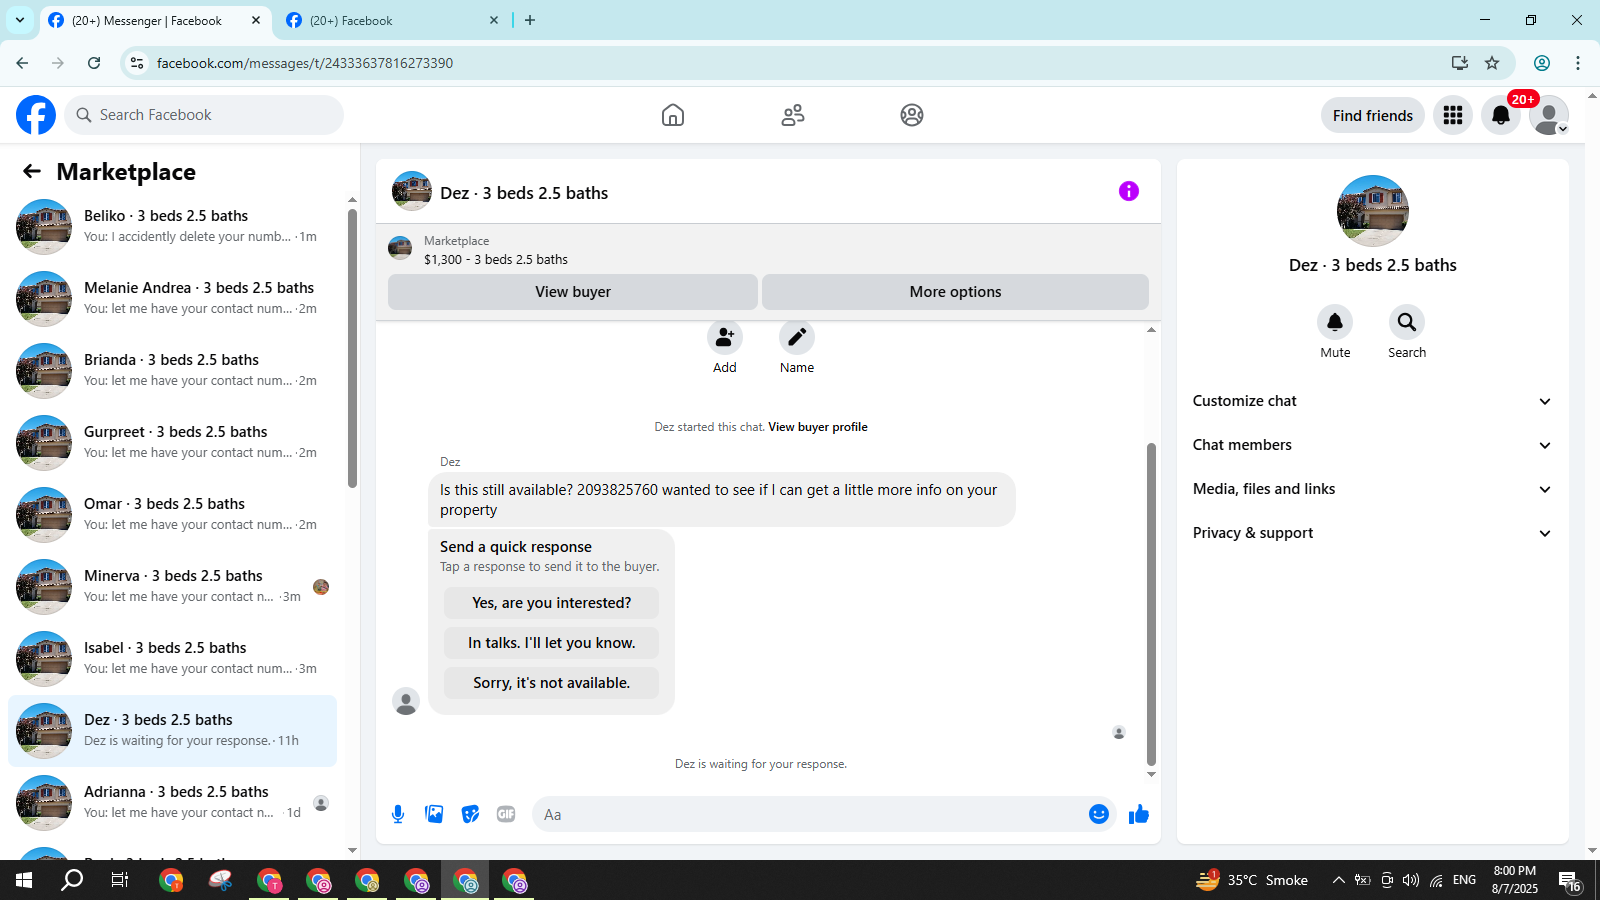Open the View buyer profile link
The image size is (1600, 900).
click(x=818, y=427)
